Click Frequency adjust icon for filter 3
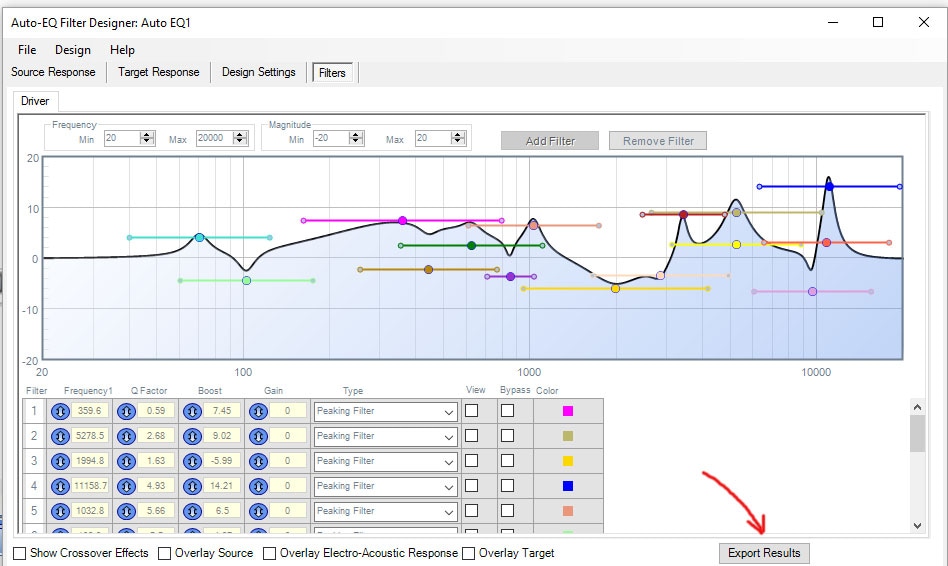This screenshot has height=566, width=948. tap(60, 461)
